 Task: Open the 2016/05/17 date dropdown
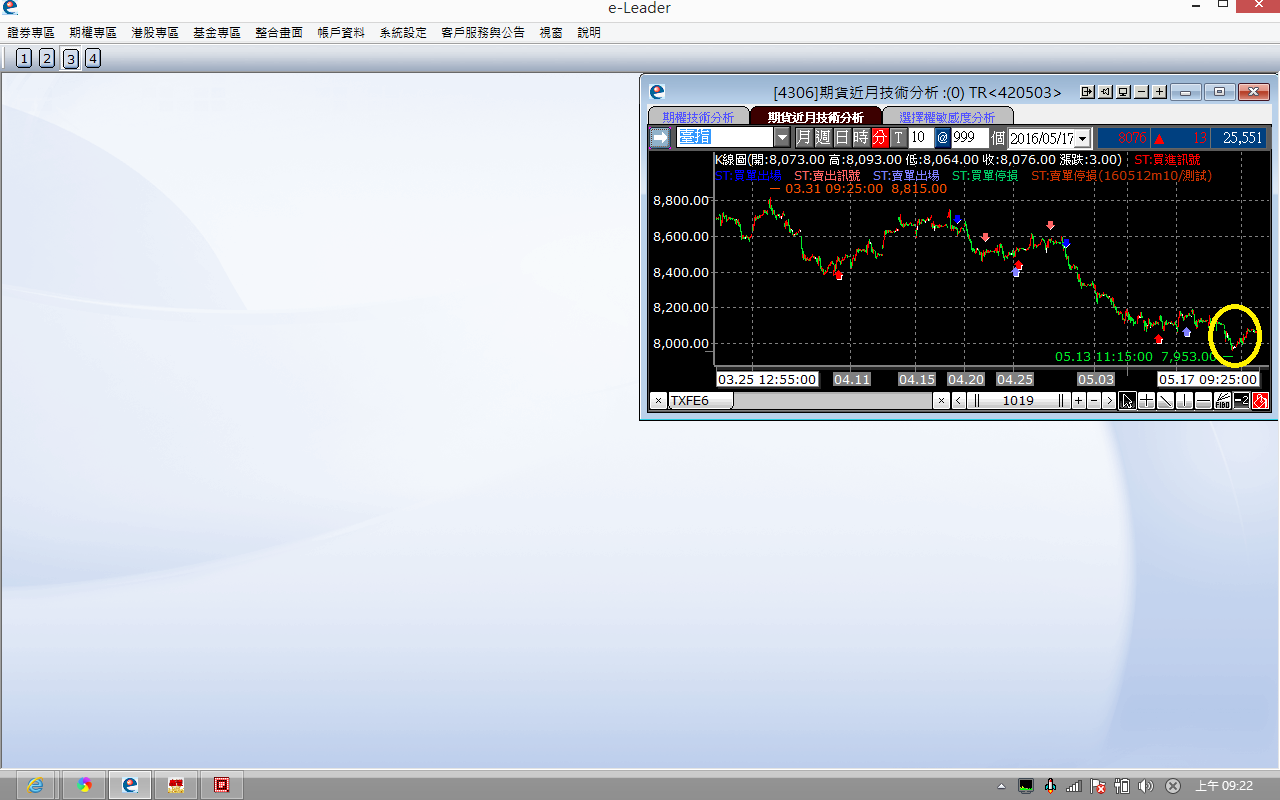(1082, 138)
